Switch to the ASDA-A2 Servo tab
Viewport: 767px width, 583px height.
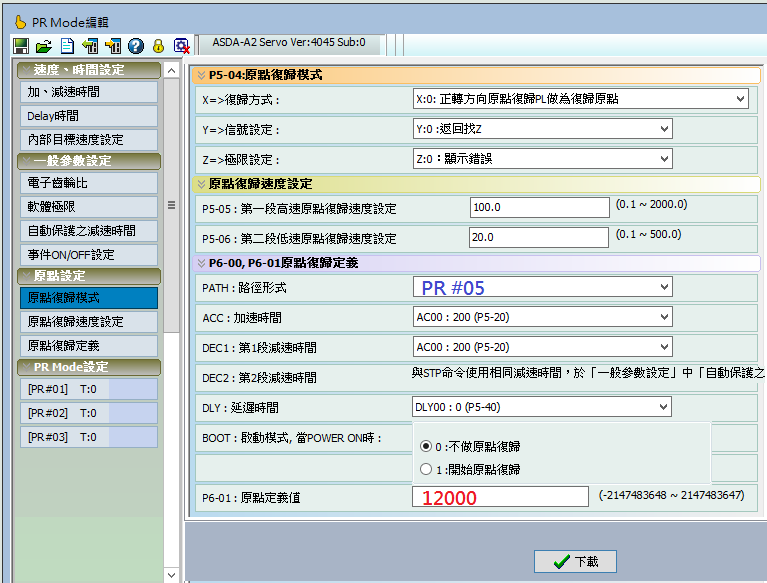pos(287,43)
